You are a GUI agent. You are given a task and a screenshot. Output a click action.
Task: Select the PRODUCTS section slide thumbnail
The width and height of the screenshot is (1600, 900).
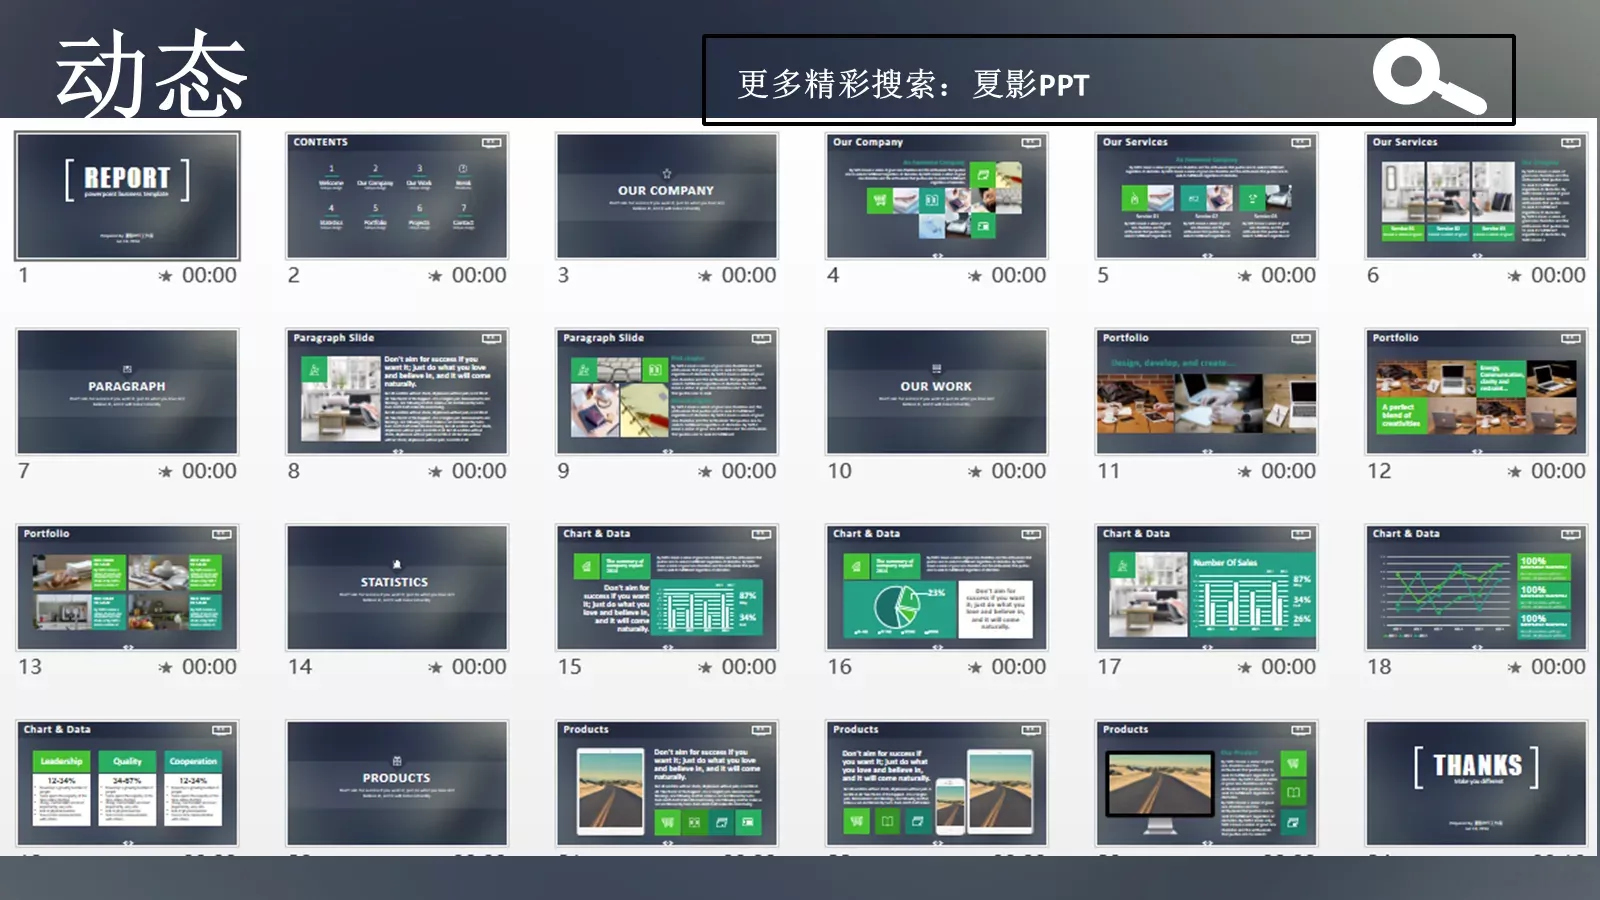tap(397, 783)
